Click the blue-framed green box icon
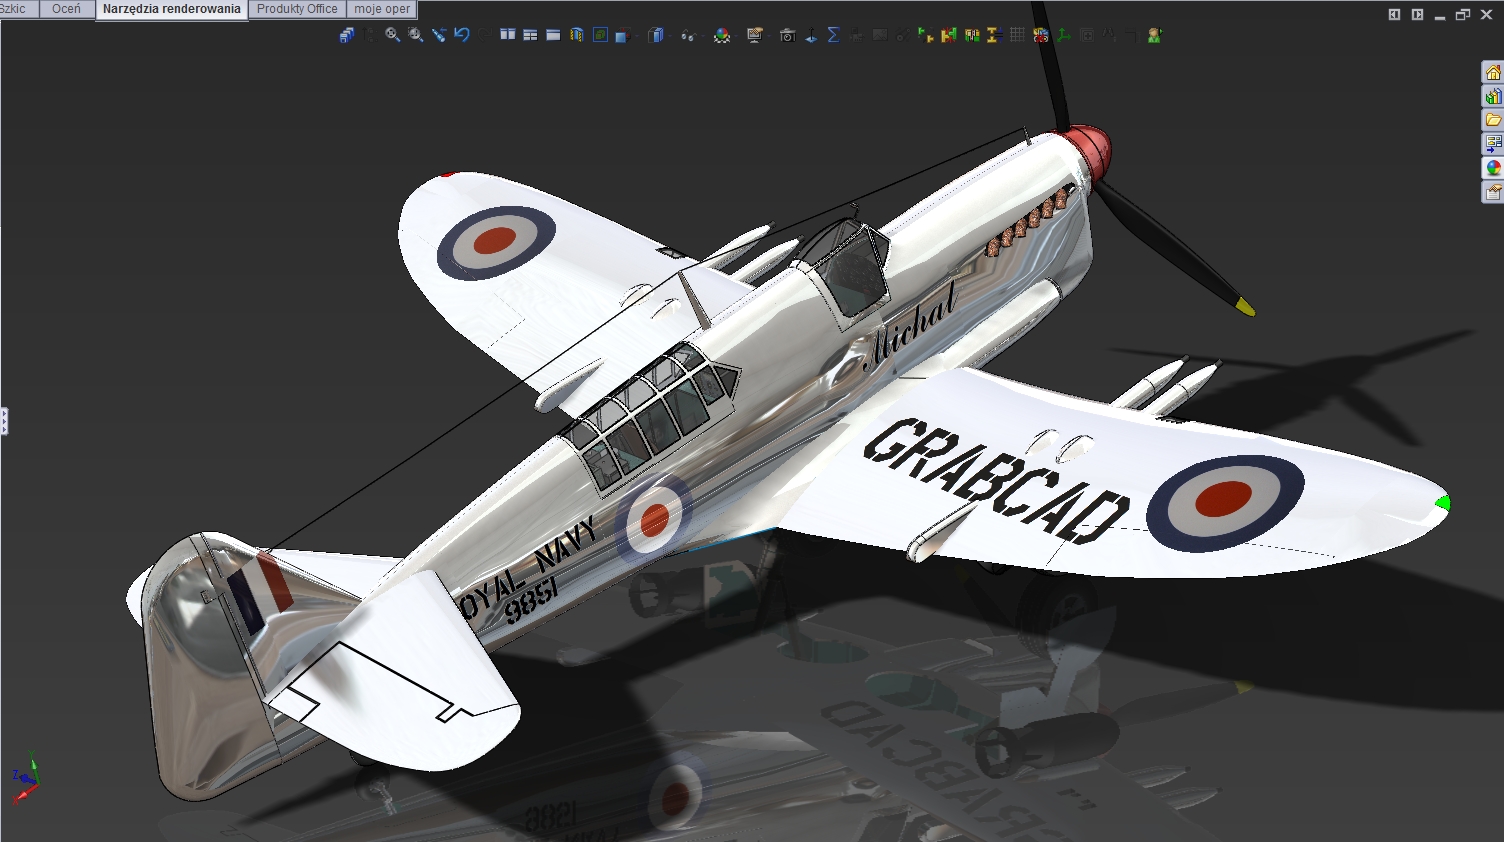 pyautogui.click(x=600, y=35)
